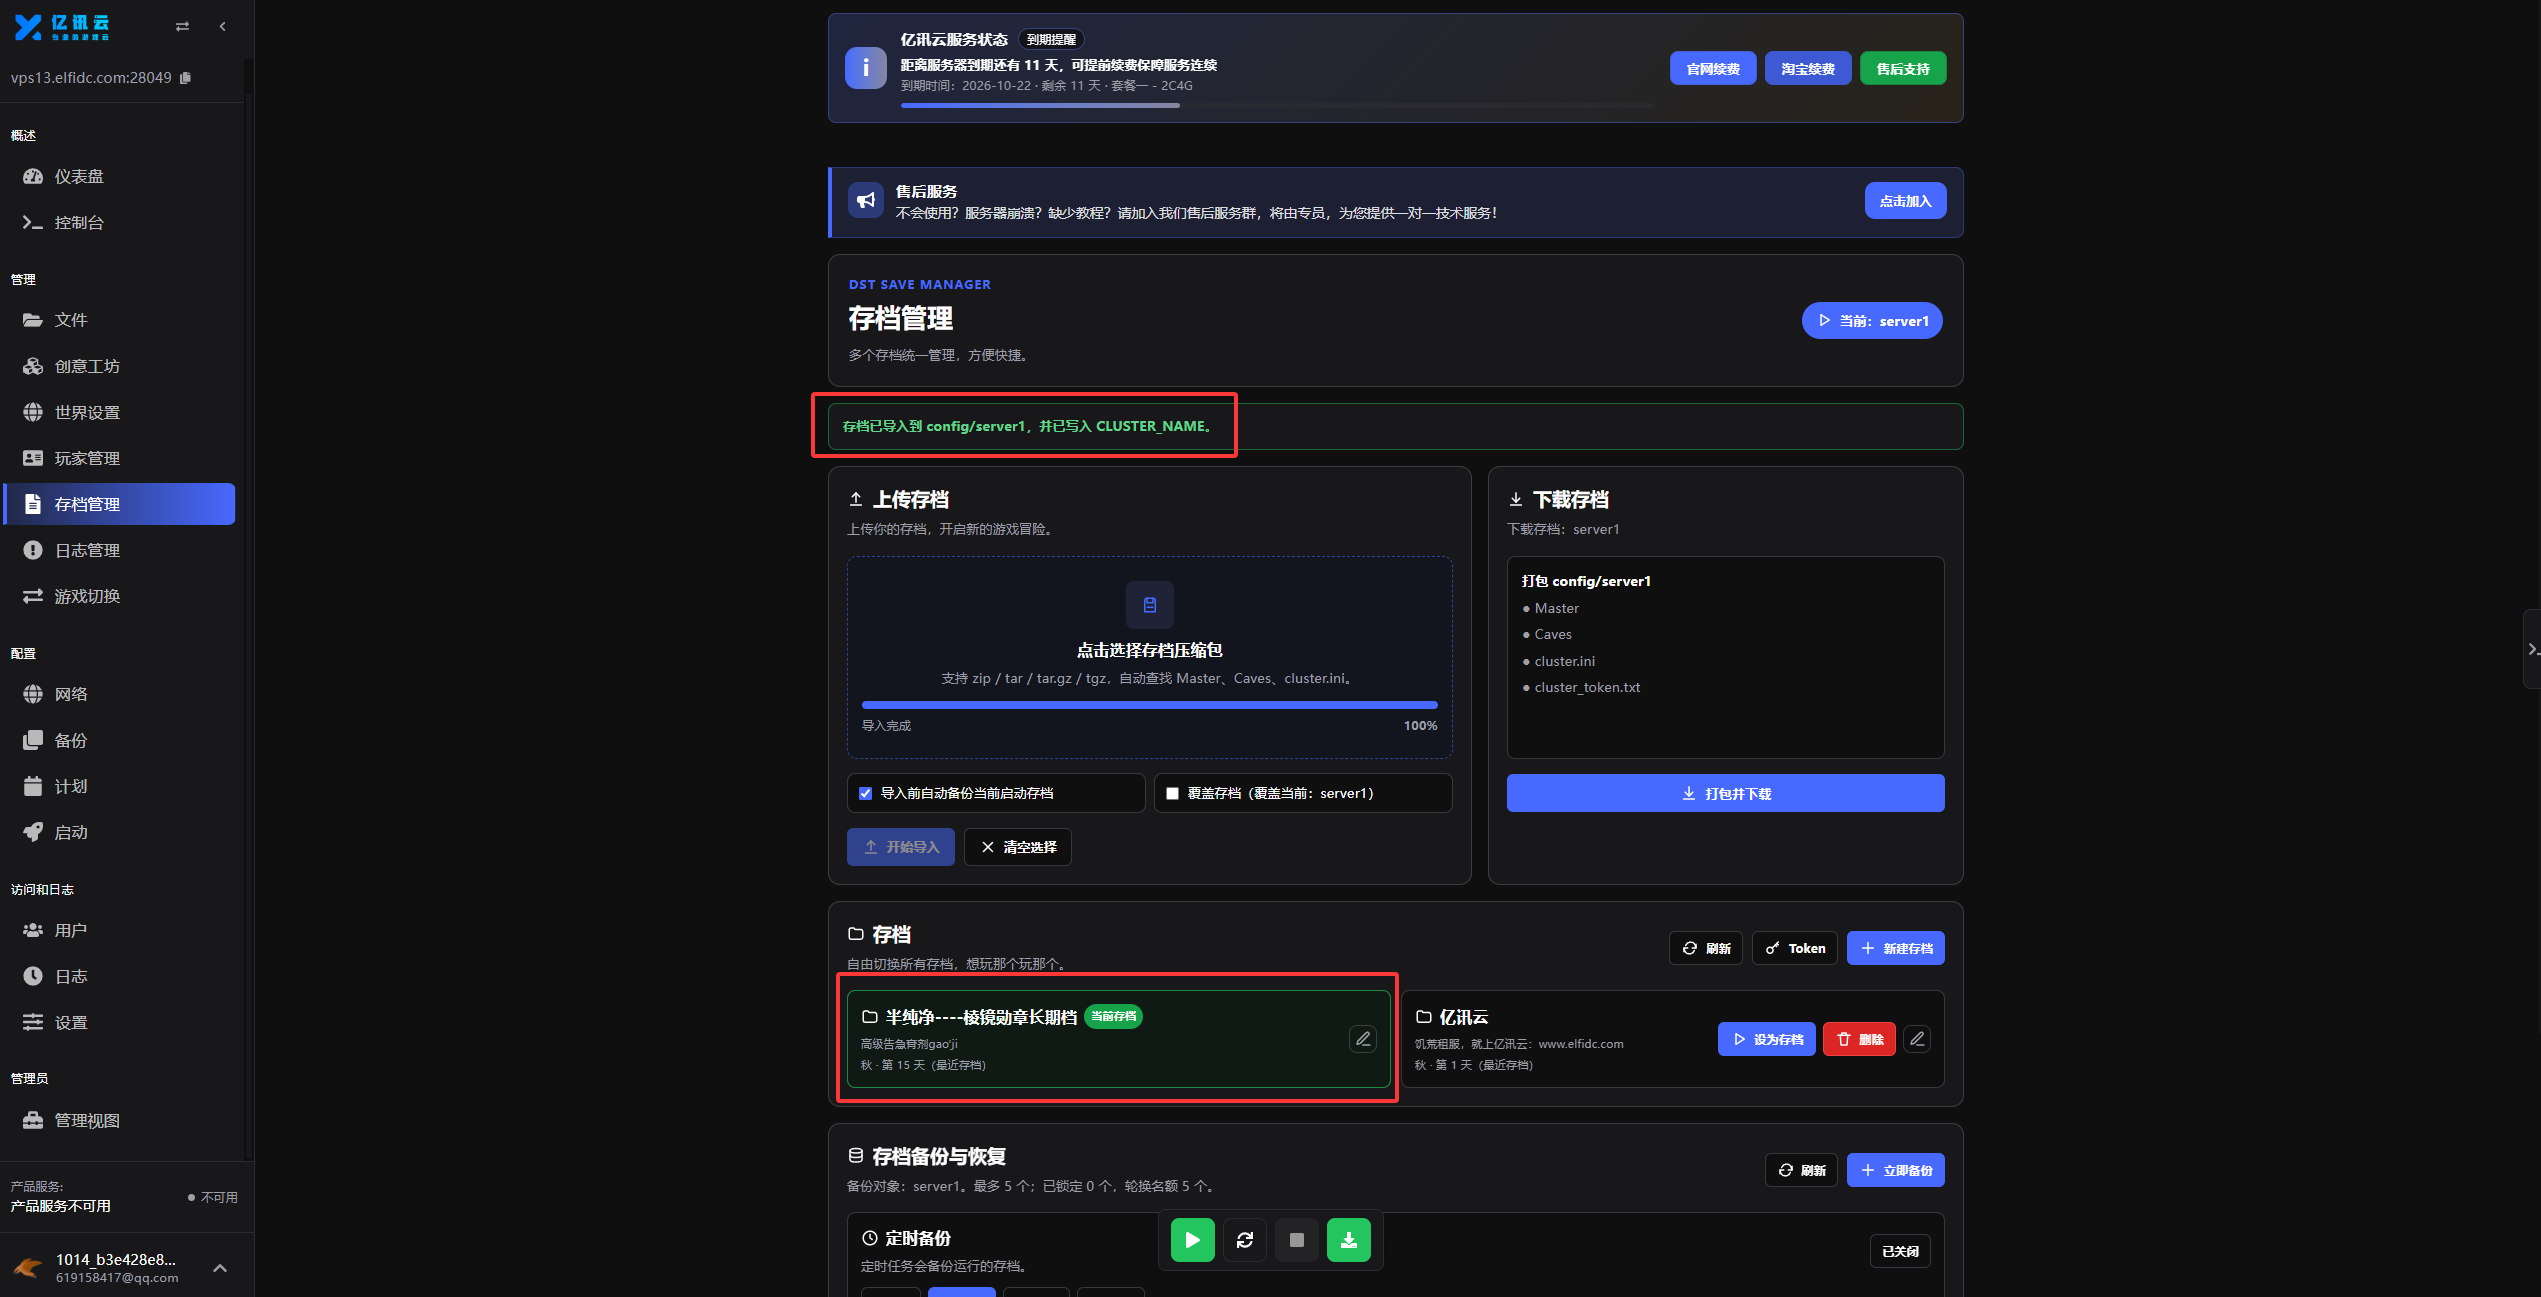Click 点击加入 after-sales group button

tap(1905, 201)
